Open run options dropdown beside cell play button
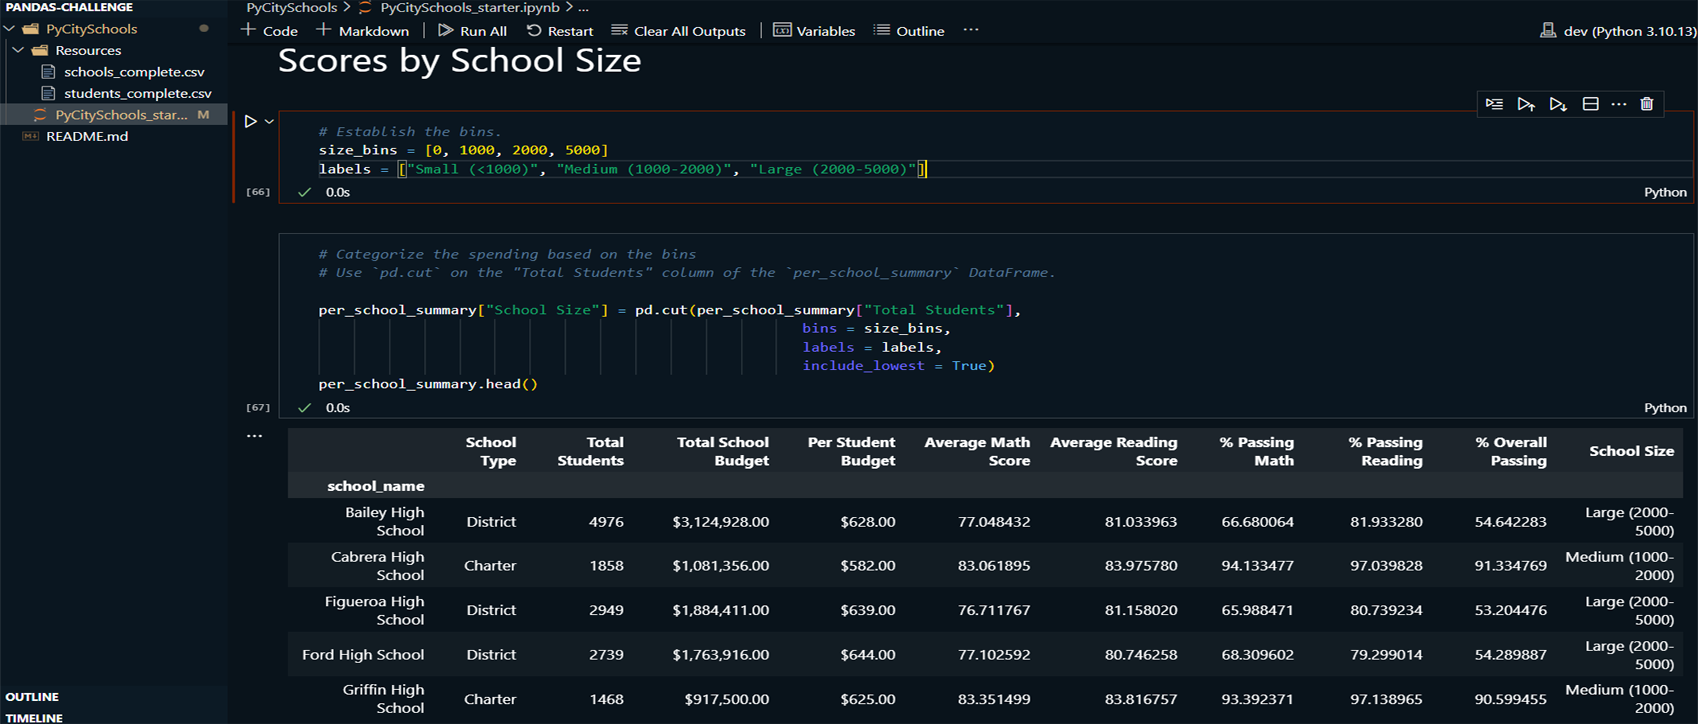Screen dimensions: 1698x724 point(269,122)
